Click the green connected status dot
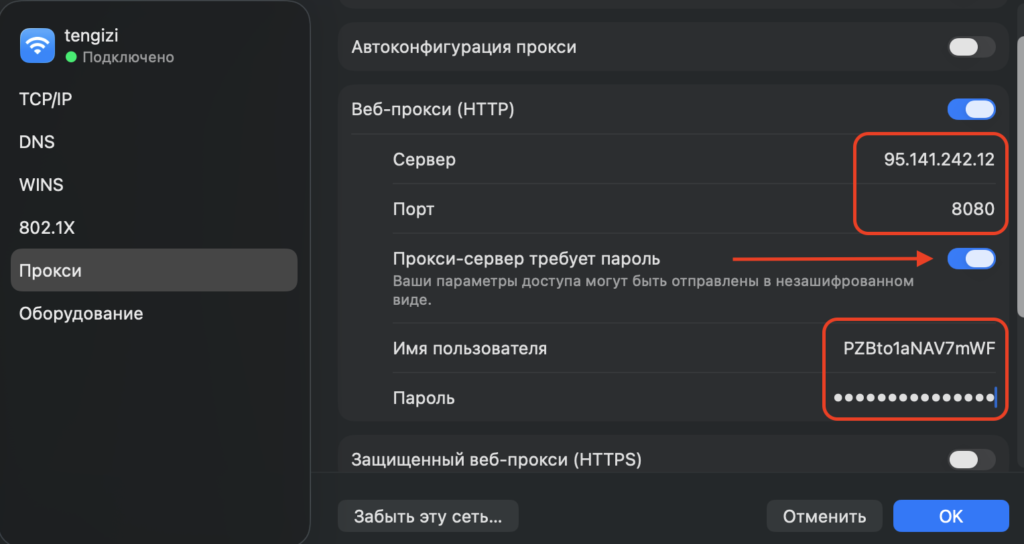 (x=71, y=58)
